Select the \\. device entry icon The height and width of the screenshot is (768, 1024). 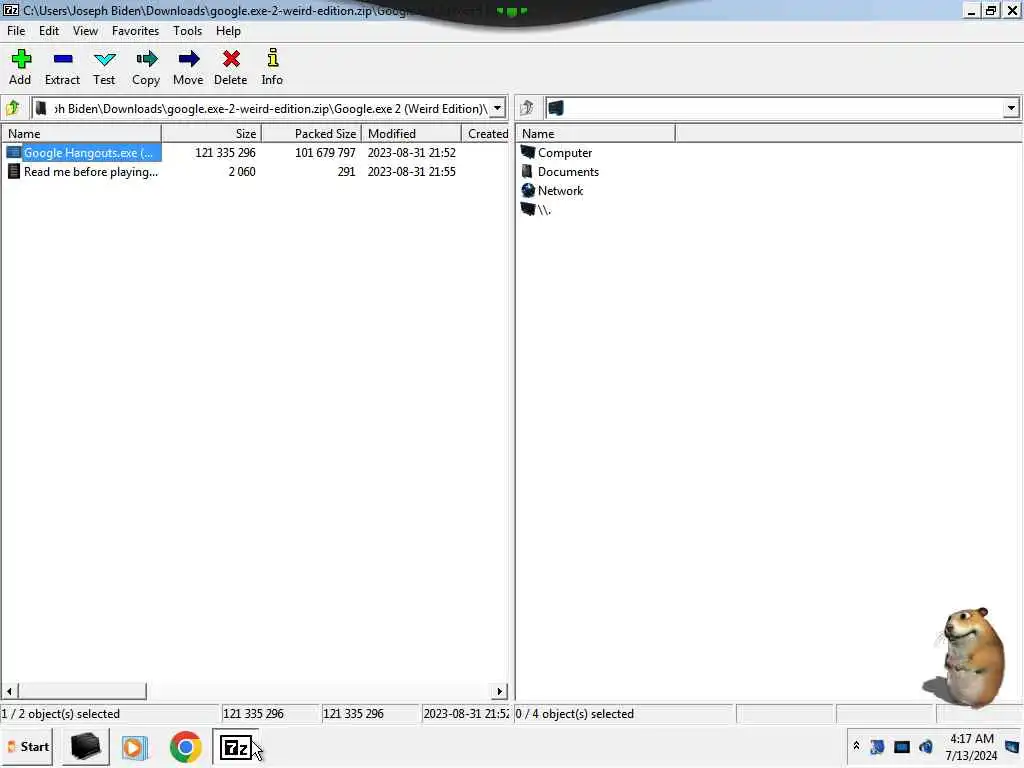[528, 209]
